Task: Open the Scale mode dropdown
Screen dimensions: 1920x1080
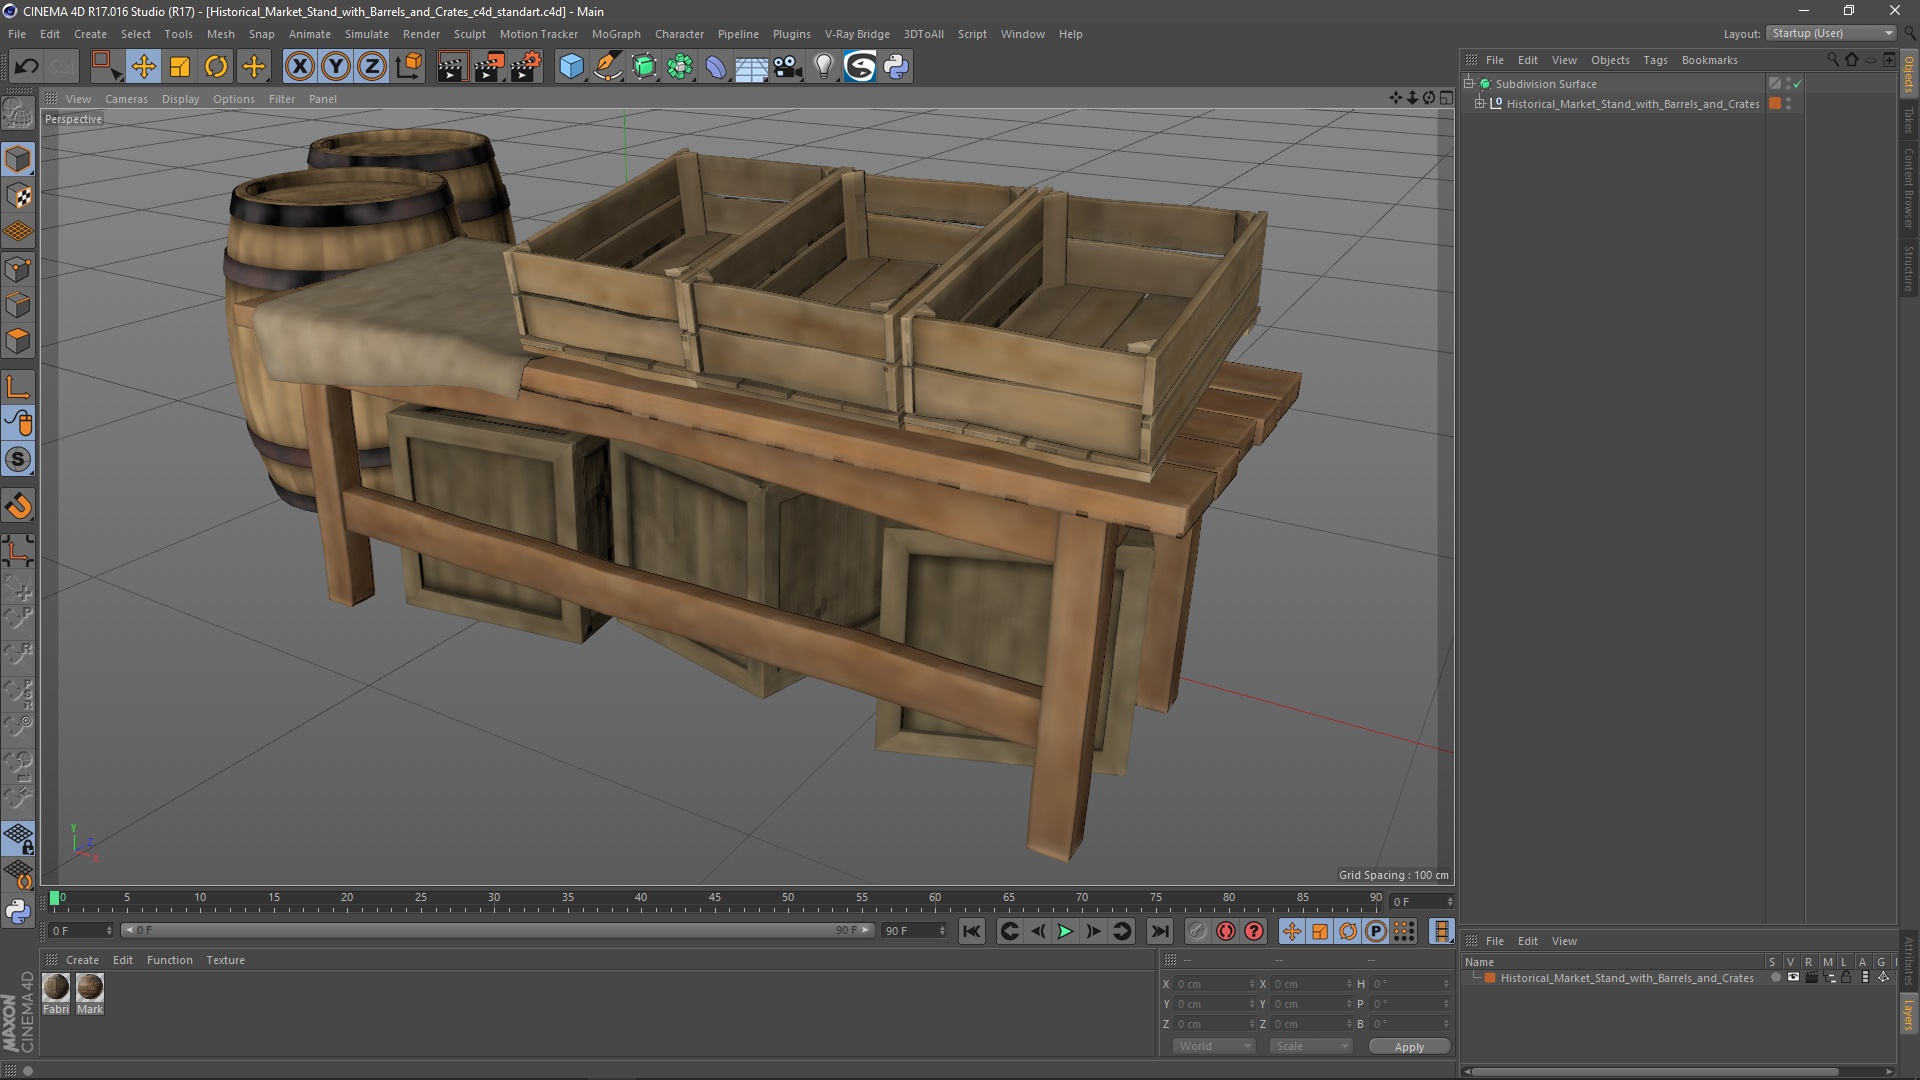Action: tap(1311, 1046)
